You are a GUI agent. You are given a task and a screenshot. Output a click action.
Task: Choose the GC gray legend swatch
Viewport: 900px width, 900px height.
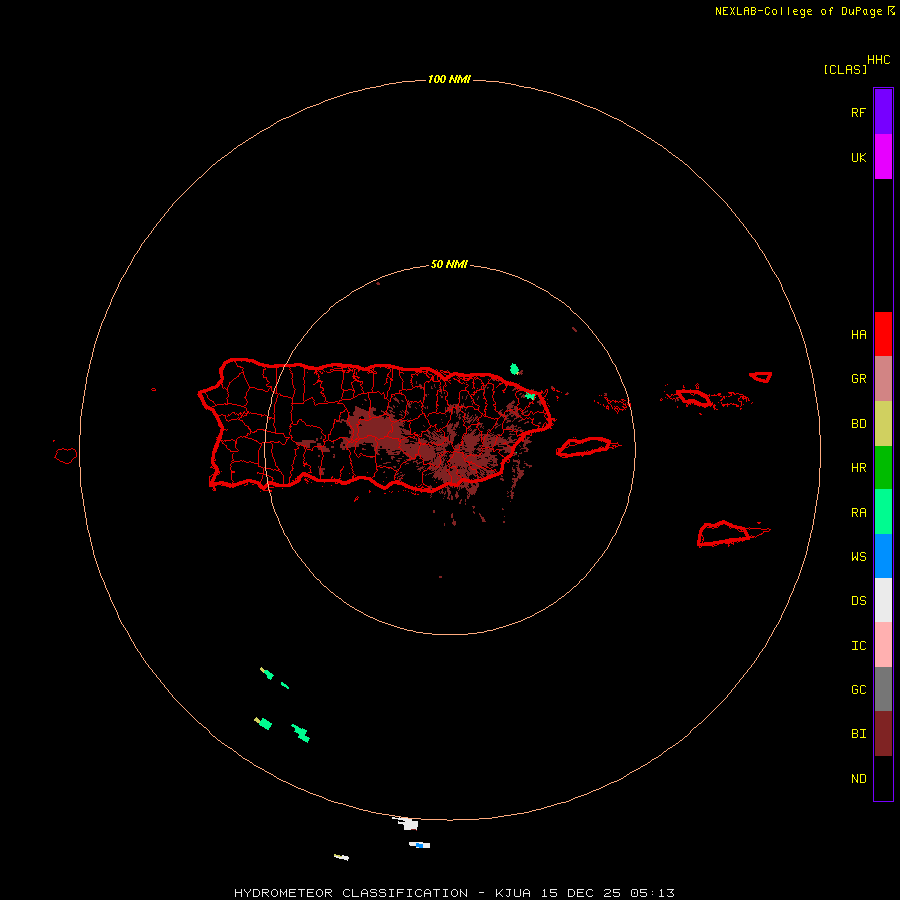[883, 689]
